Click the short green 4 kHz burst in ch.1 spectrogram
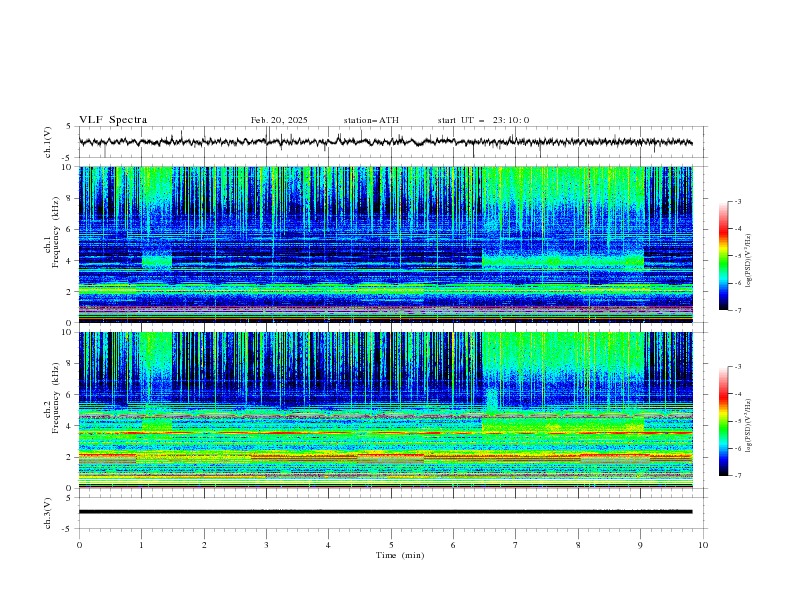Image resolution: width=792 pixels, height=612 pixels. click(157, 261)
